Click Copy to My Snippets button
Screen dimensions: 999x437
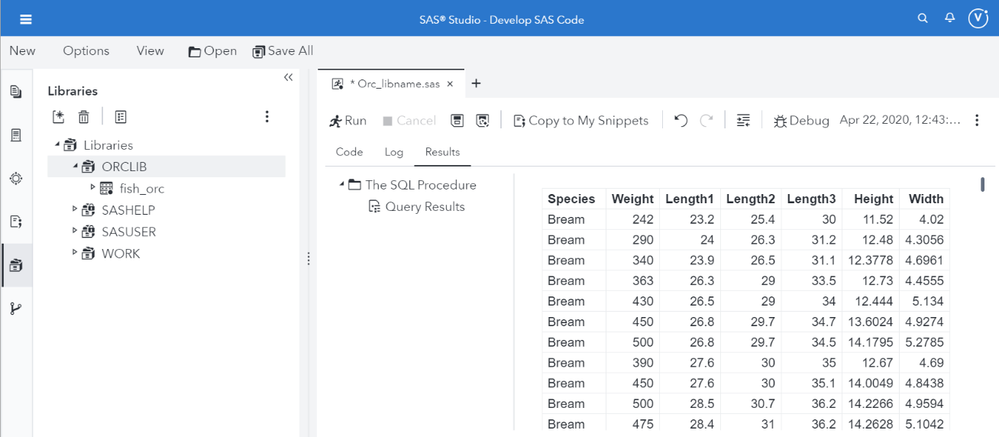point(580,120)
